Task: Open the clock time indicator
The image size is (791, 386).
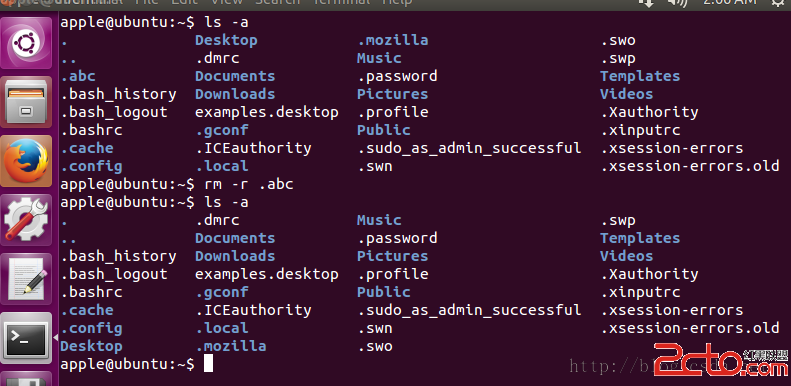Action: (x=729, y=3)
